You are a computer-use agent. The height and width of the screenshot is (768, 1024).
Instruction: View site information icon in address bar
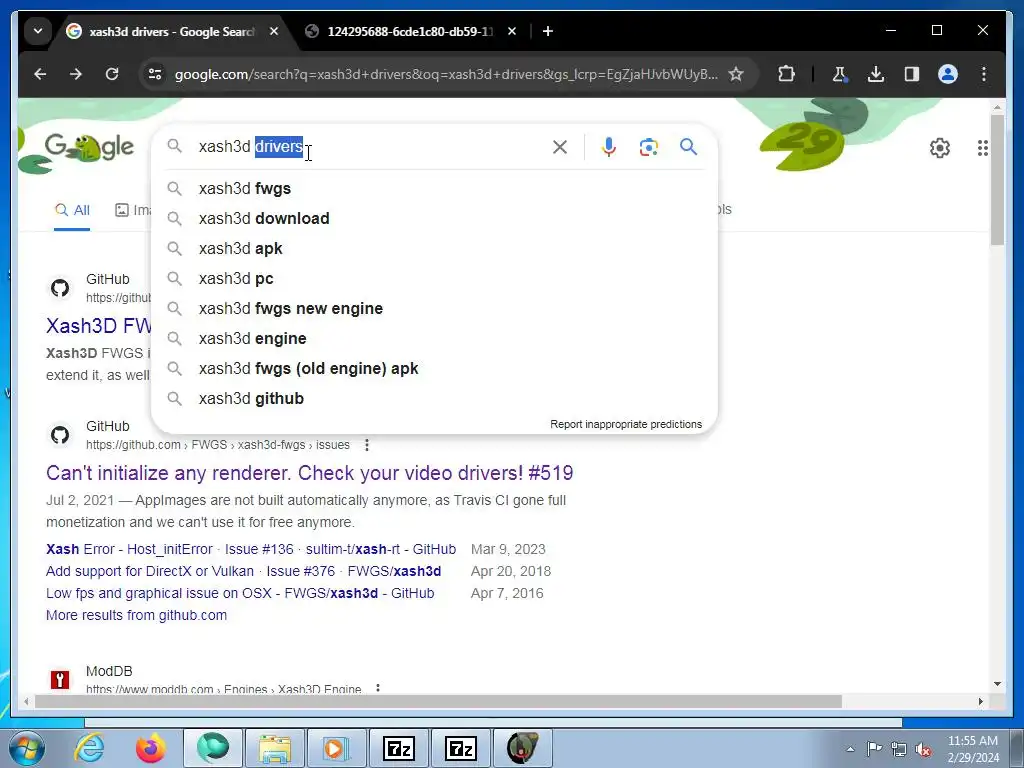pos(155,74)
